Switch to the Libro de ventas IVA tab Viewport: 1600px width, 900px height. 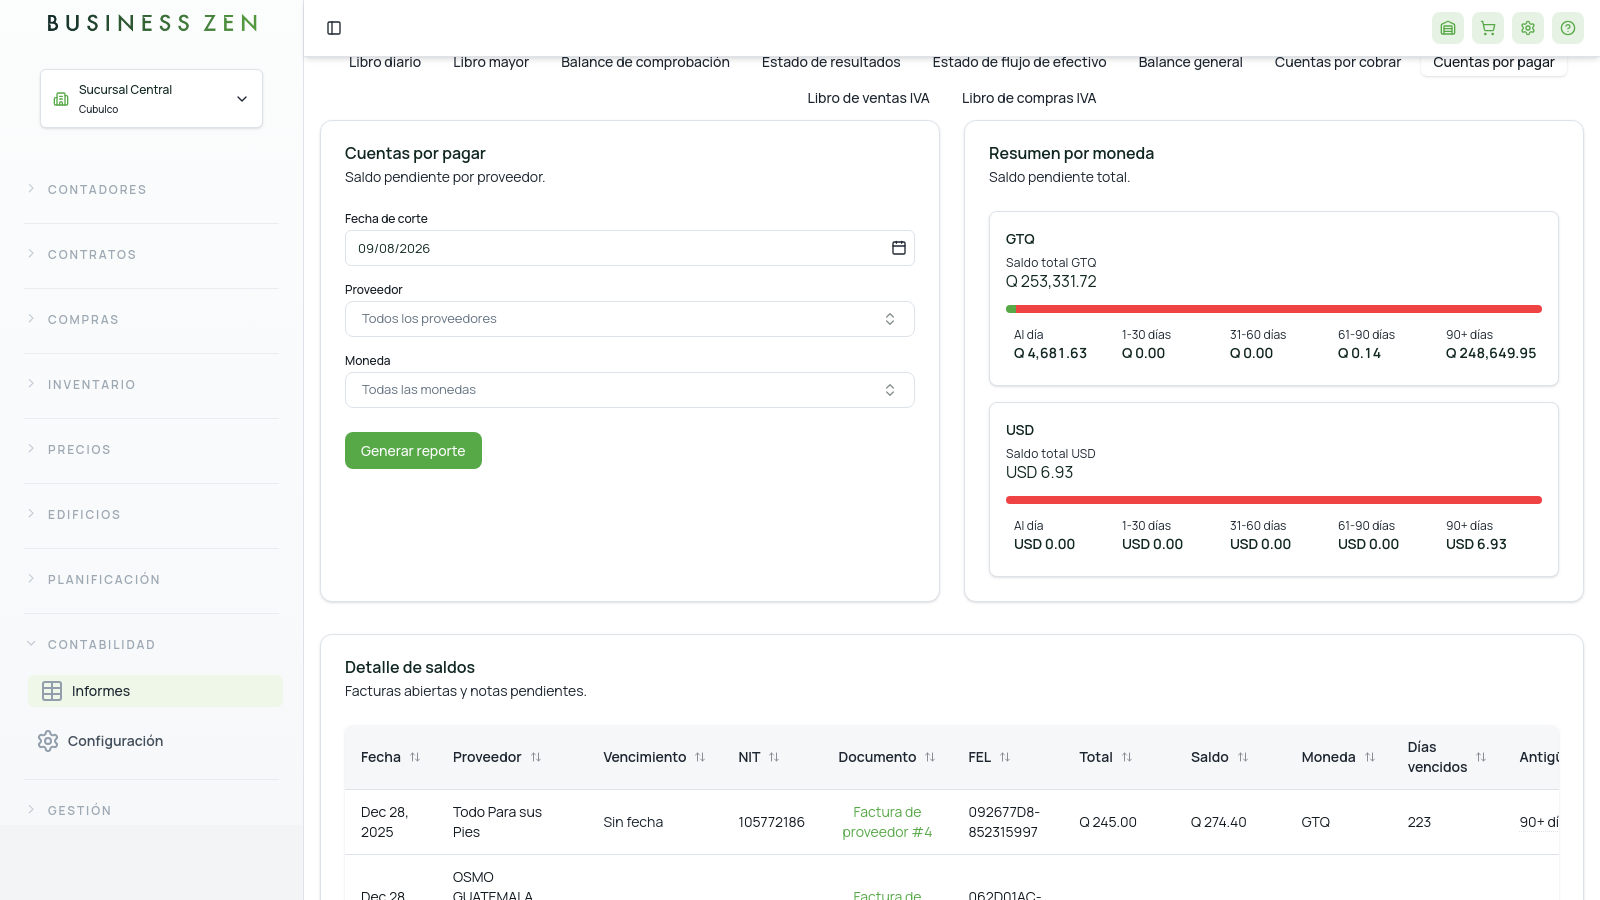coord(868,98)
